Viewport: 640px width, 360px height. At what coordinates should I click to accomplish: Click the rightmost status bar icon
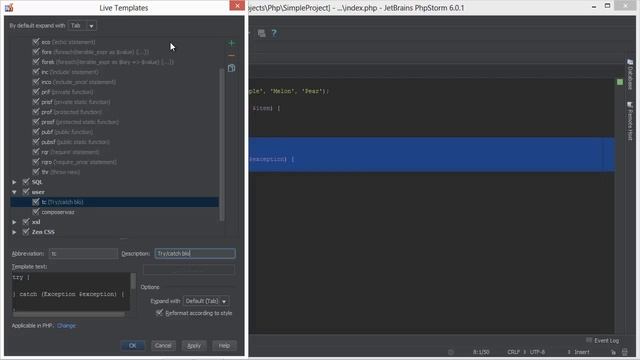(624, 352)
